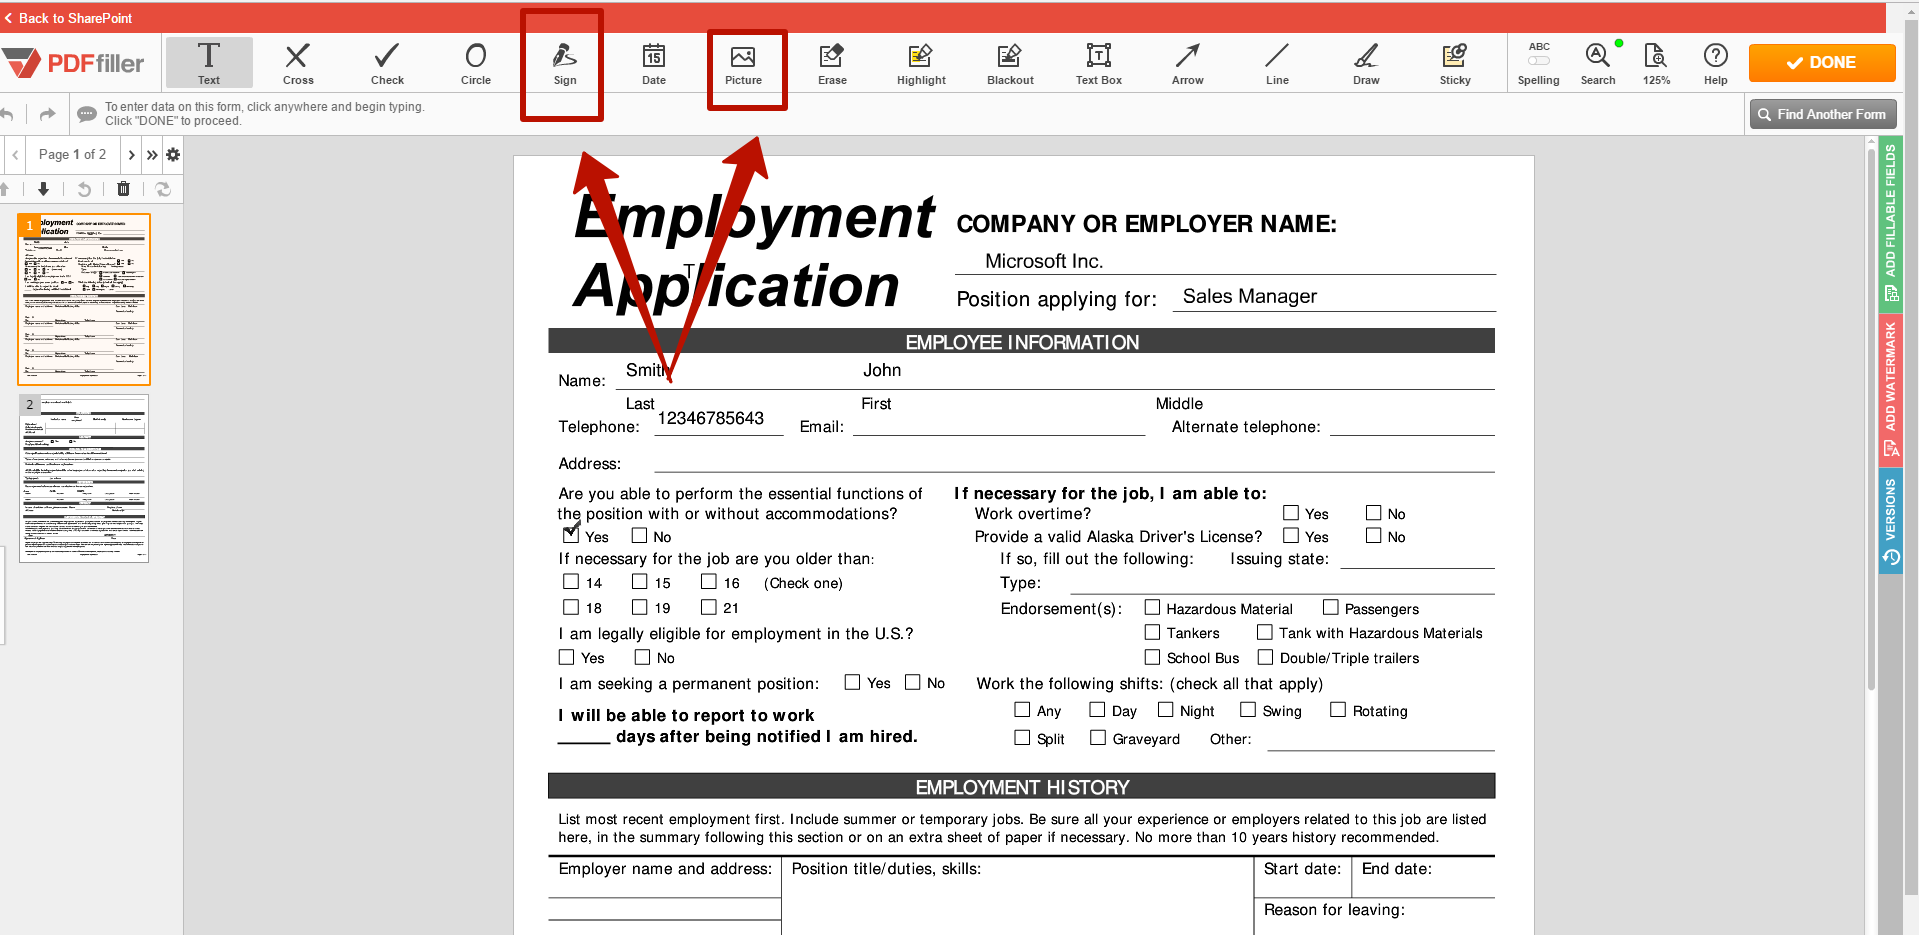Activate the Erase tool
The image size is (1919, 935).
click(x=832, y=63)
